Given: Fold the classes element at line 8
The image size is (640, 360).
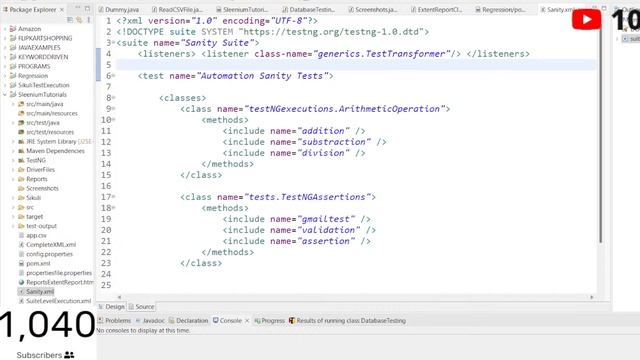Looking at the screenshot, I should point(113,98).
